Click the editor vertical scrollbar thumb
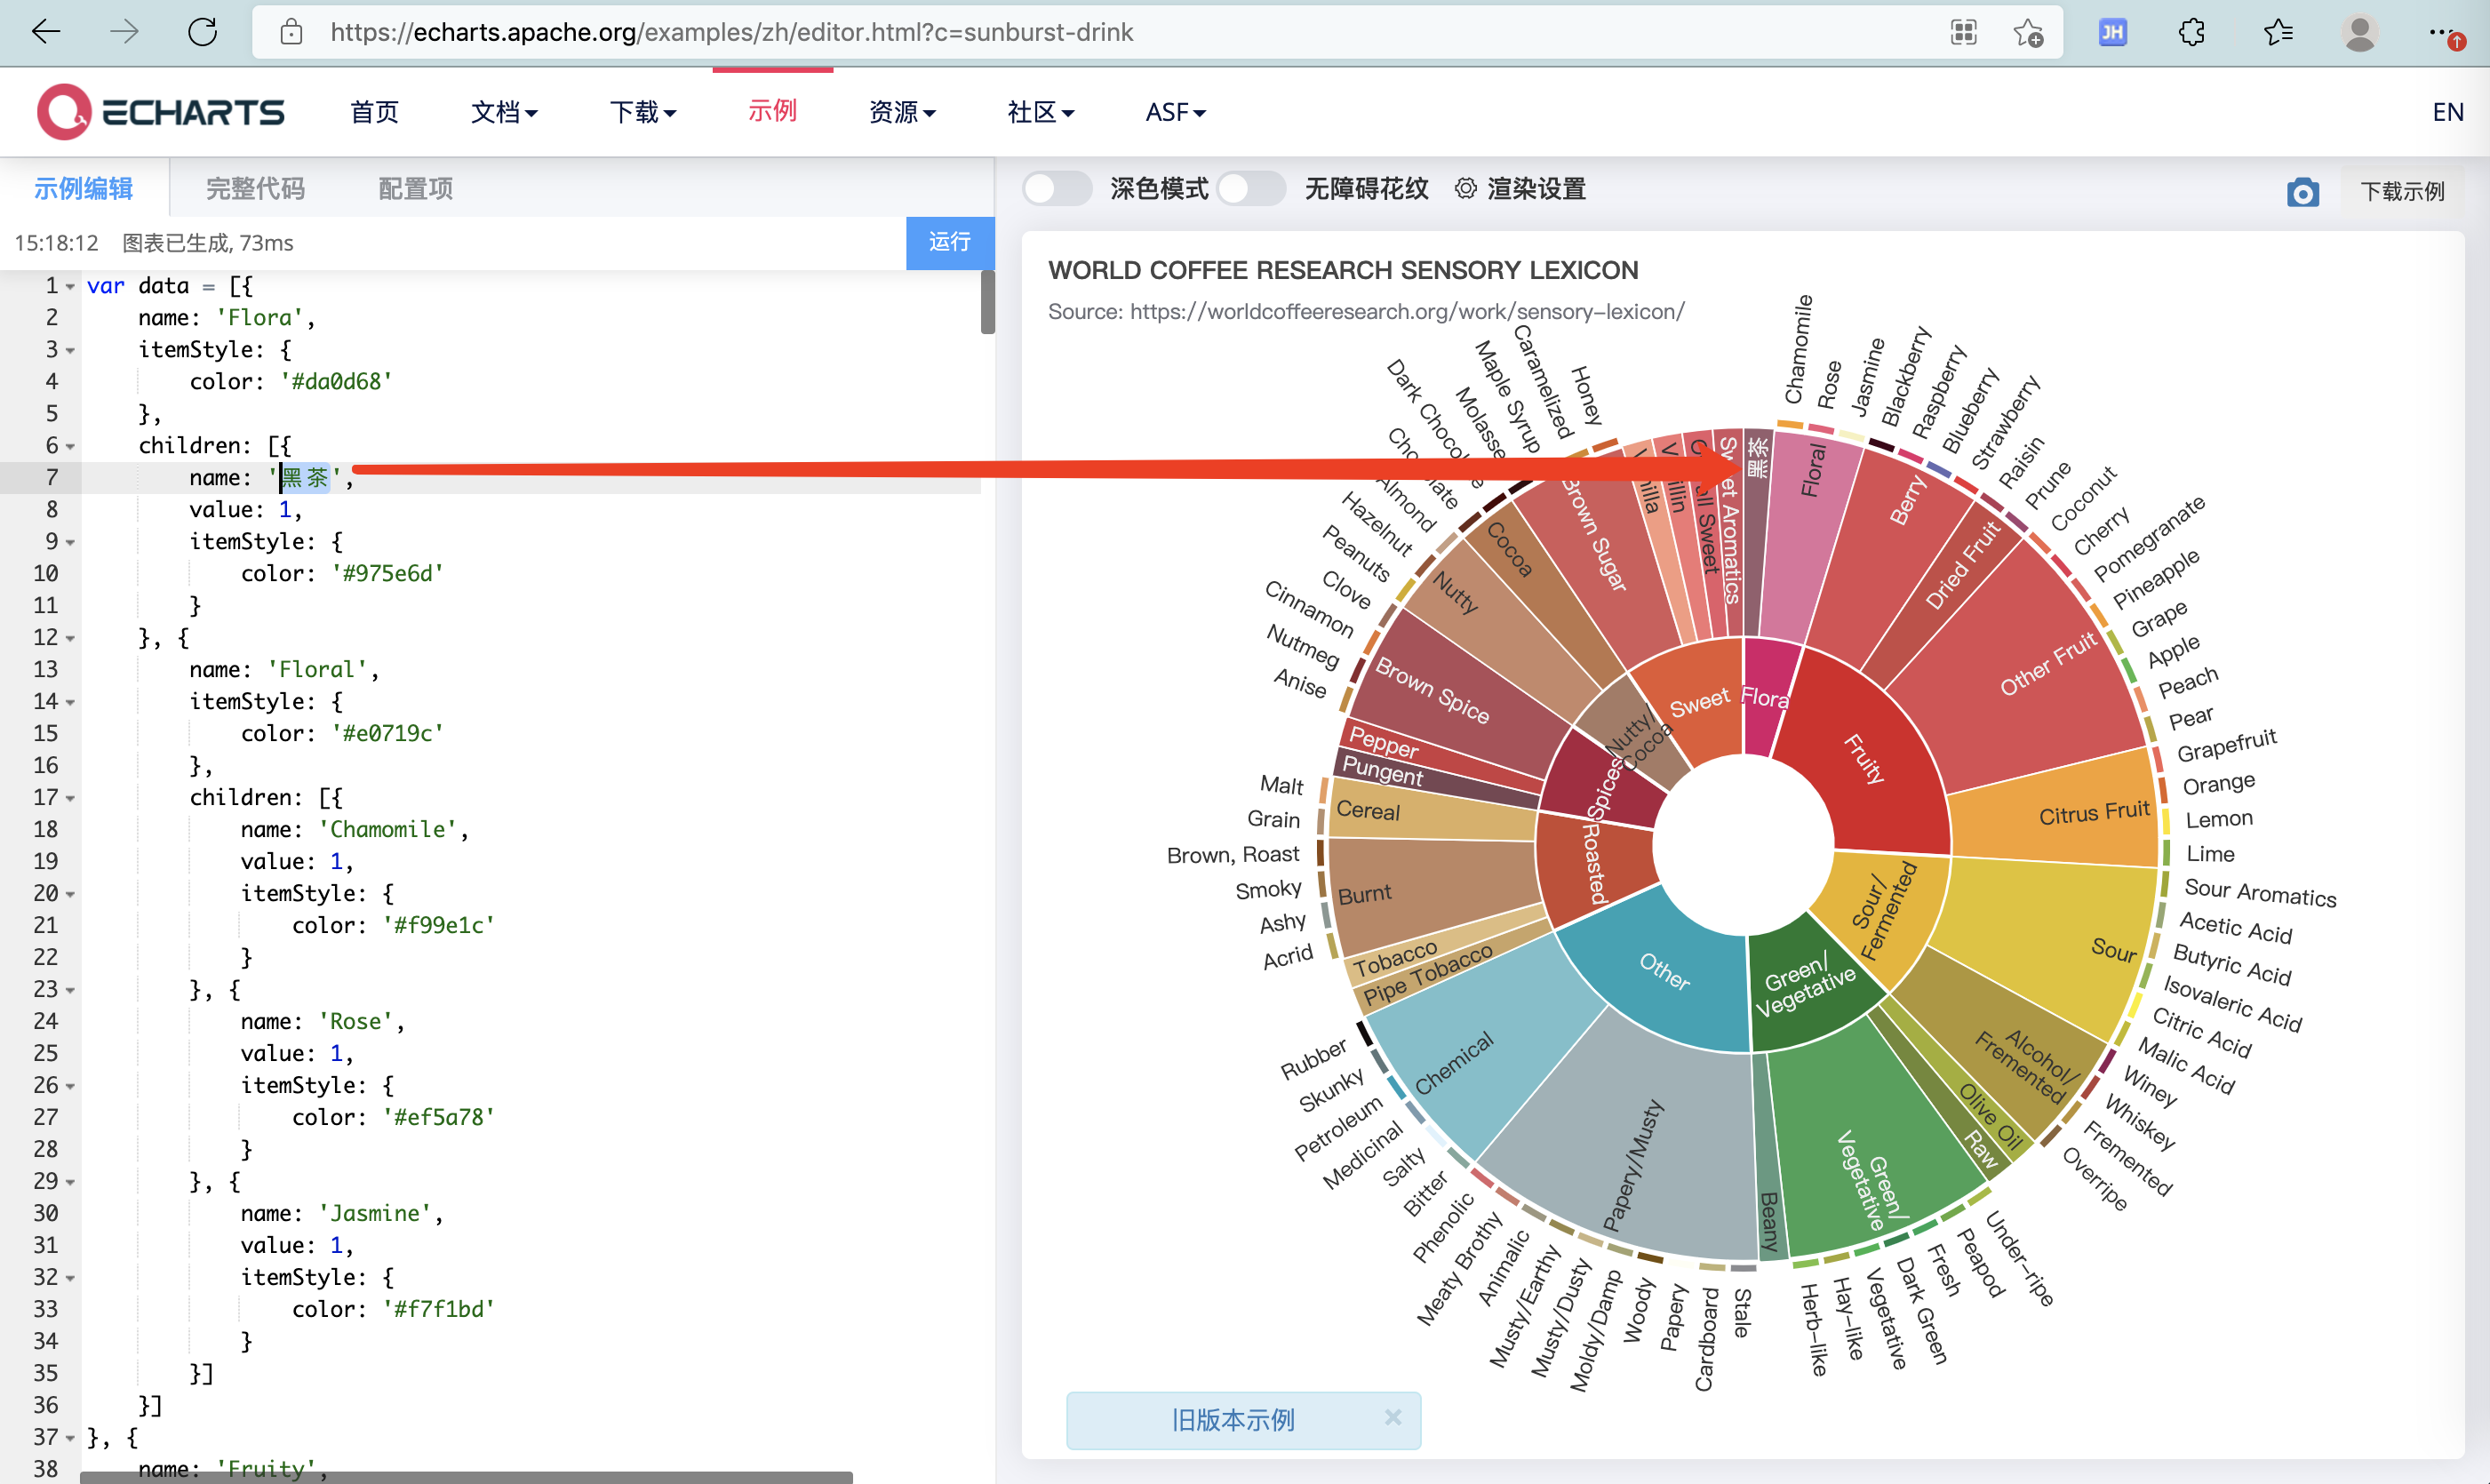This screenshot has height=1484, width=2490. tap(988, 302)
